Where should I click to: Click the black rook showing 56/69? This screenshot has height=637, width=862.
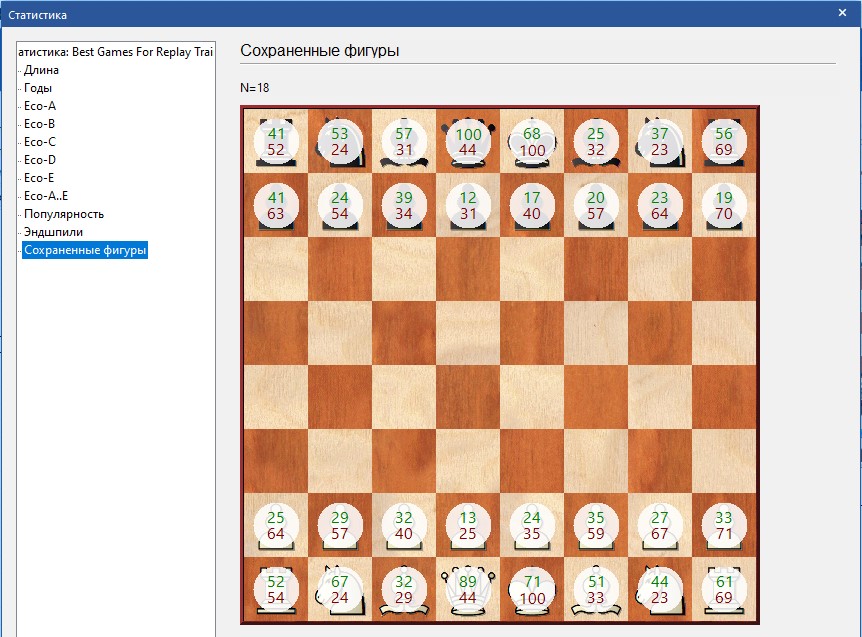(724, 142)
